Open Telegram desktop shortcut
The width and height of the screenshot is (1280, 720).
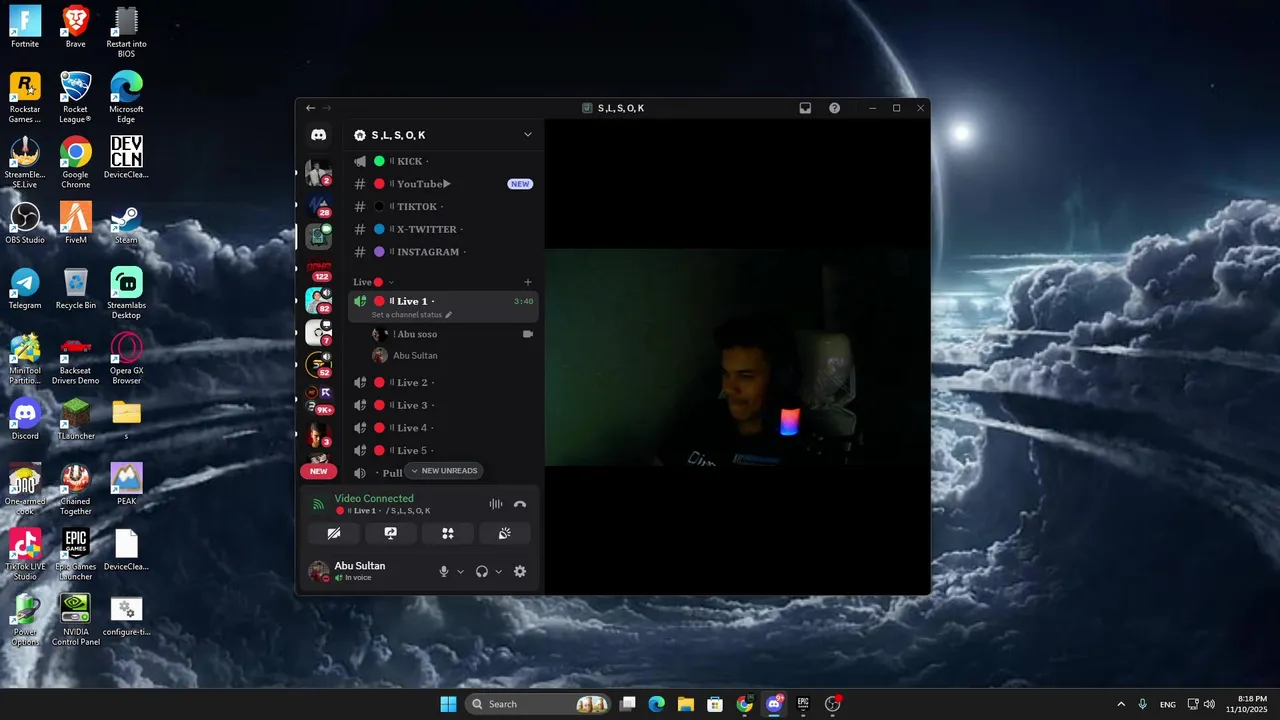tap(25, 288)
